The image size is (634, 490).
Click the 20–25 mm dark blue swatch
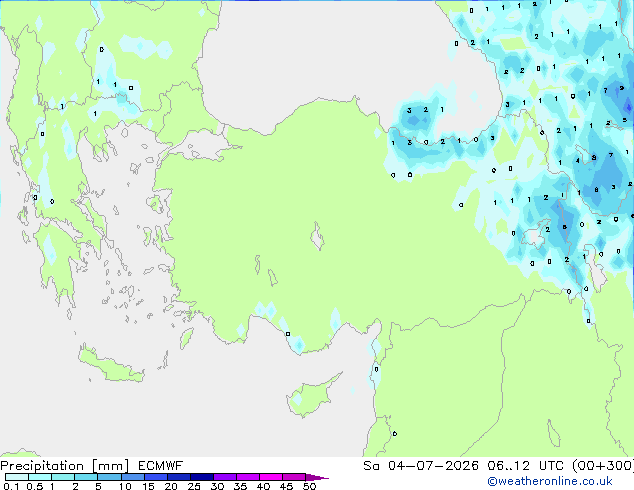[x=179, y=477]
